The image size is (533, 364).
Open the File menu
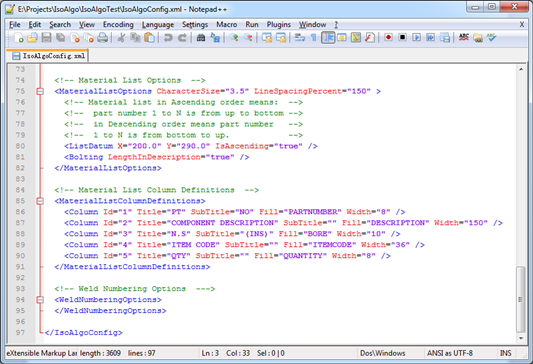(x=15, y=24)
